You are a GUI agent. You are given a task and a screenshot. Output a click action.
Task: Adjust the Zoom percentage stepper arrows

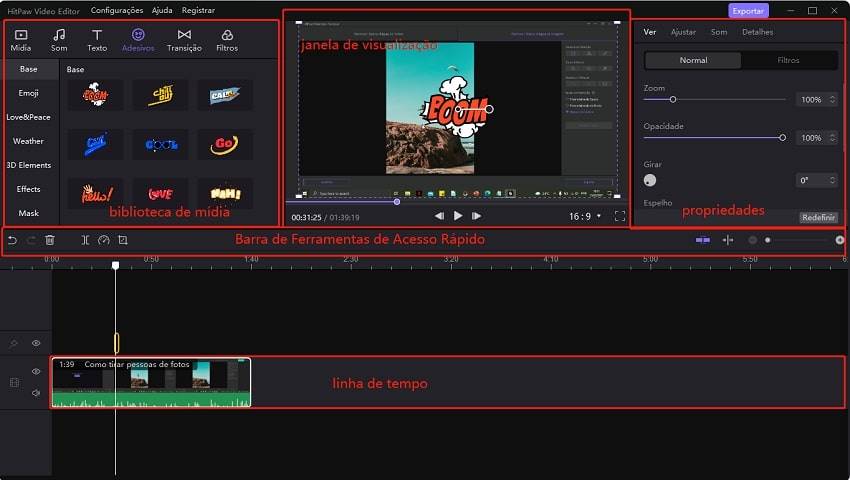point(833,100)
